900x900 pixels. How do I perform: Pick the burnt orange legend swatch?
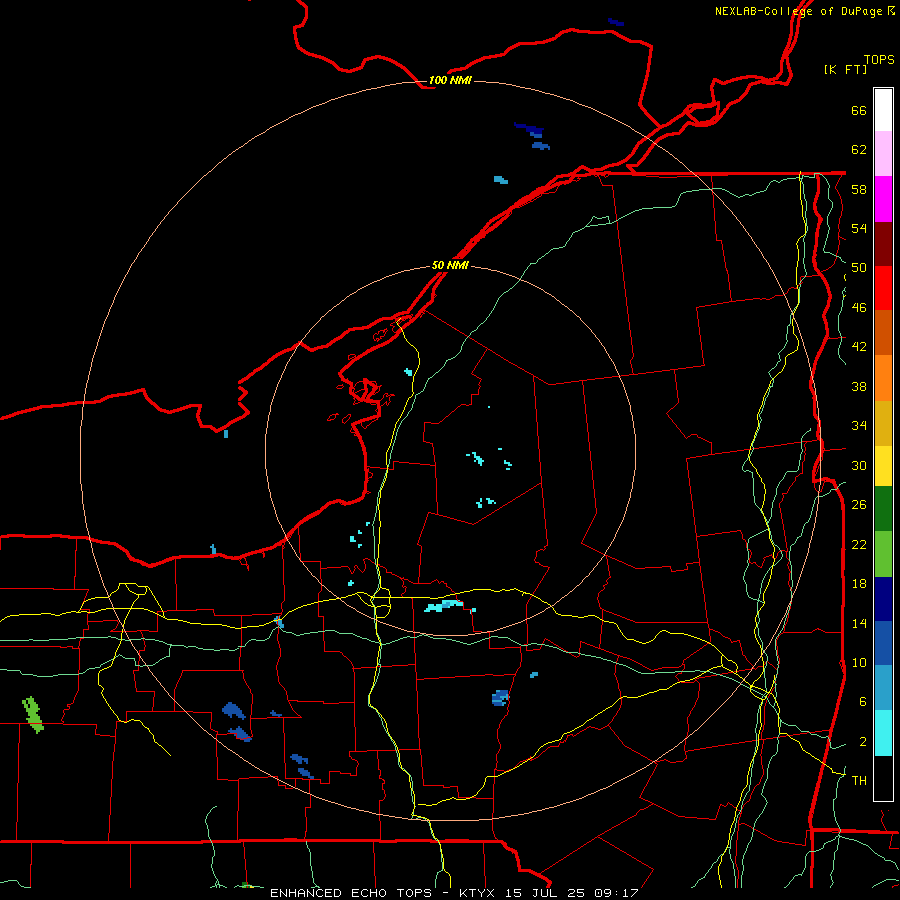pos(883,332)
